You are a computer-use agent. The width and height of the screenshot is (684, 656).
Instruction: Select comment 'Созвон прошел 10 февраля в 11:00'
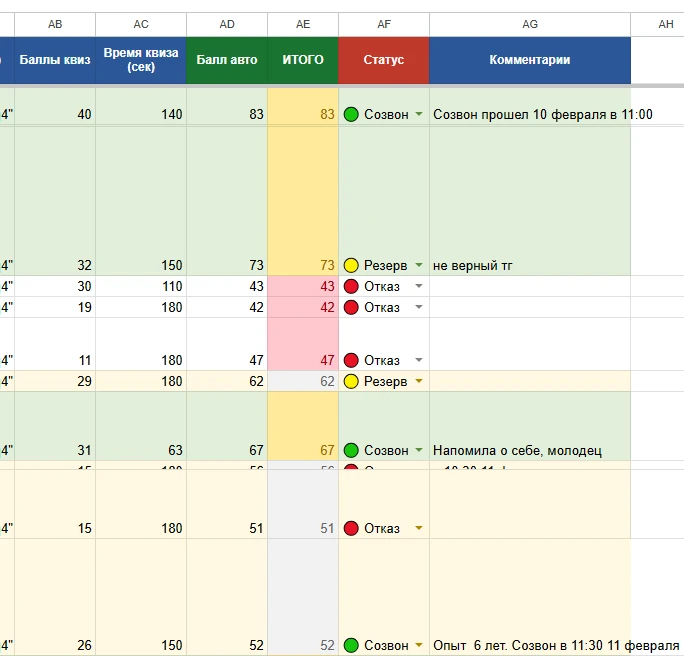[543, 114]
